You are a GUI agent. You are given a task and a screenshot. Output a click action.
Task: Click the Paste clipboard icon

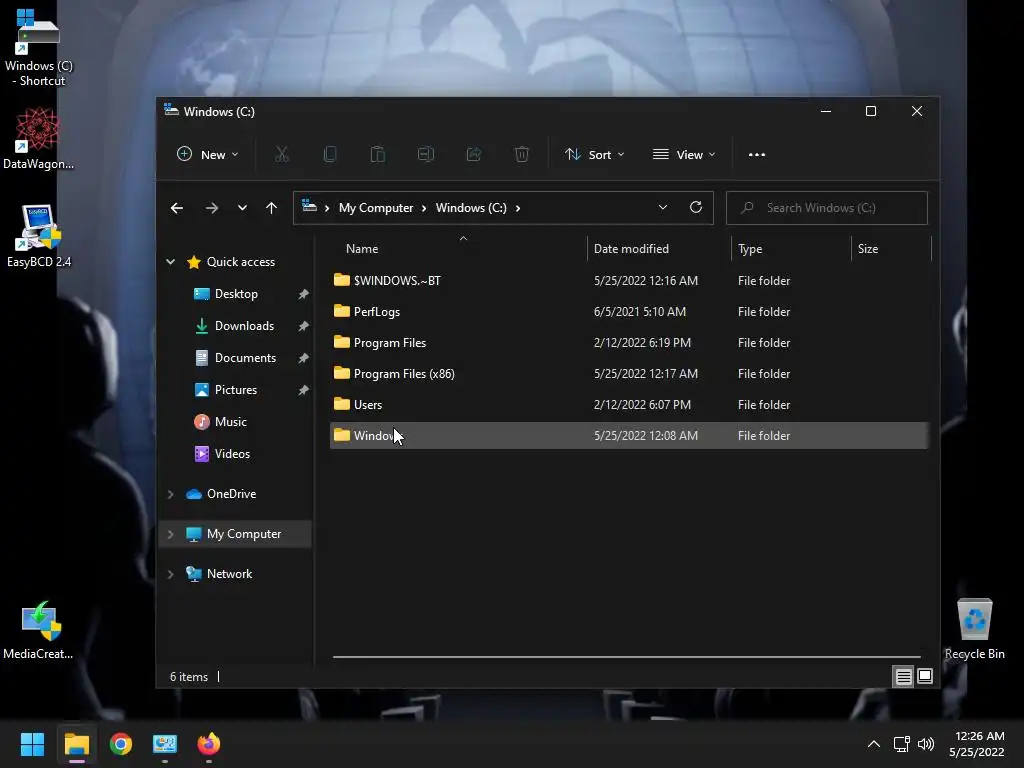coord(377,155)
